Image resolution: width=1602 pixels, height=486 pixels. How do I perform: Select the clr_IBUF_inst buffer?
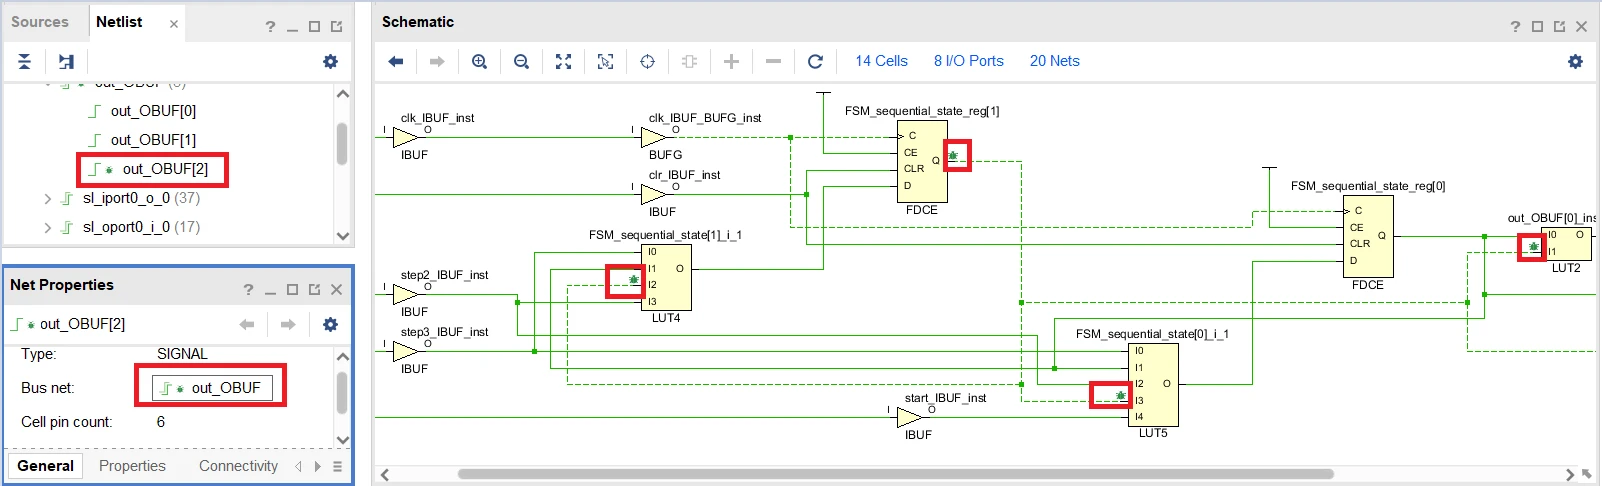[x=654, y=194]
